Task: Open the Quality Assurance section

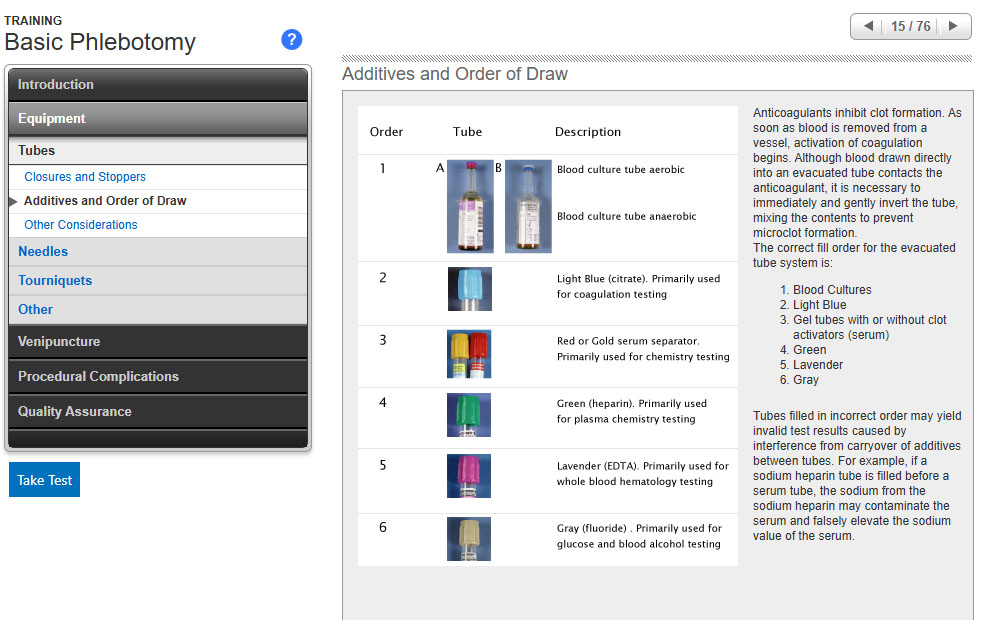Action: pyautogui.click(x=159, y=412)
